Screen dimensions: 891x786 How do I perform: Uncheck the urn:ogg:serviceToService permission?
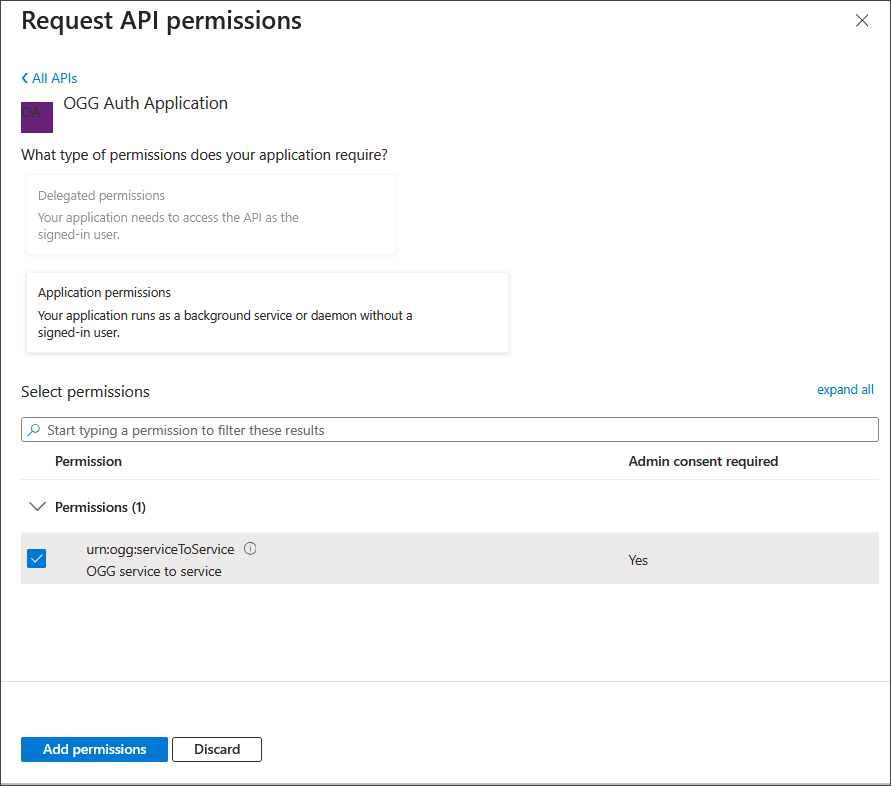36,558
